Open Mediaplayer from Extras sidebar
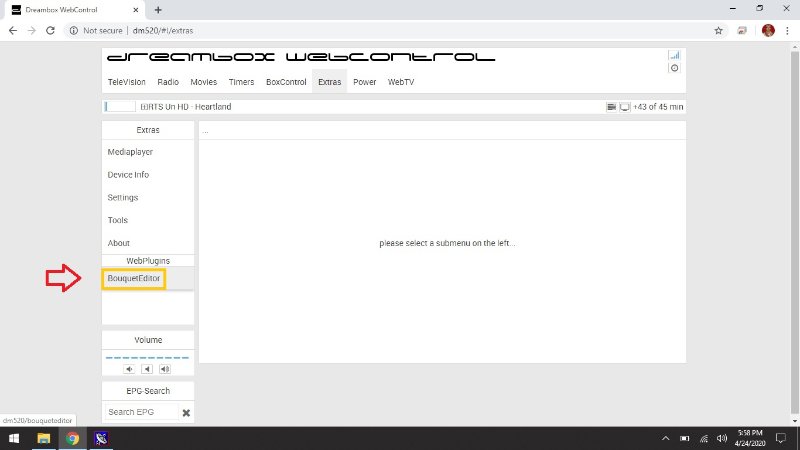The height and width of the screenshot is (450, 800). [x=130, y=152]
